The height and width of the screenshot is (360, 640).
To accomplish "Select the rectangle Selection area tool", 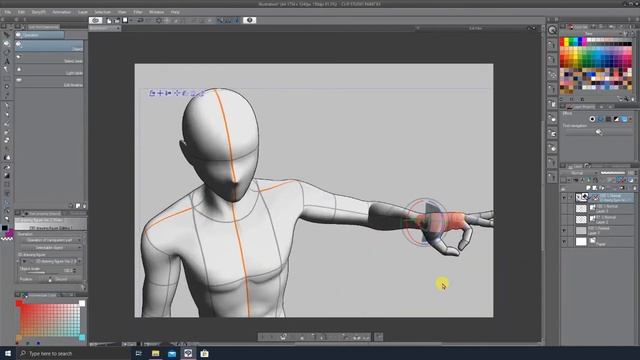I will (x=7, y=78).
